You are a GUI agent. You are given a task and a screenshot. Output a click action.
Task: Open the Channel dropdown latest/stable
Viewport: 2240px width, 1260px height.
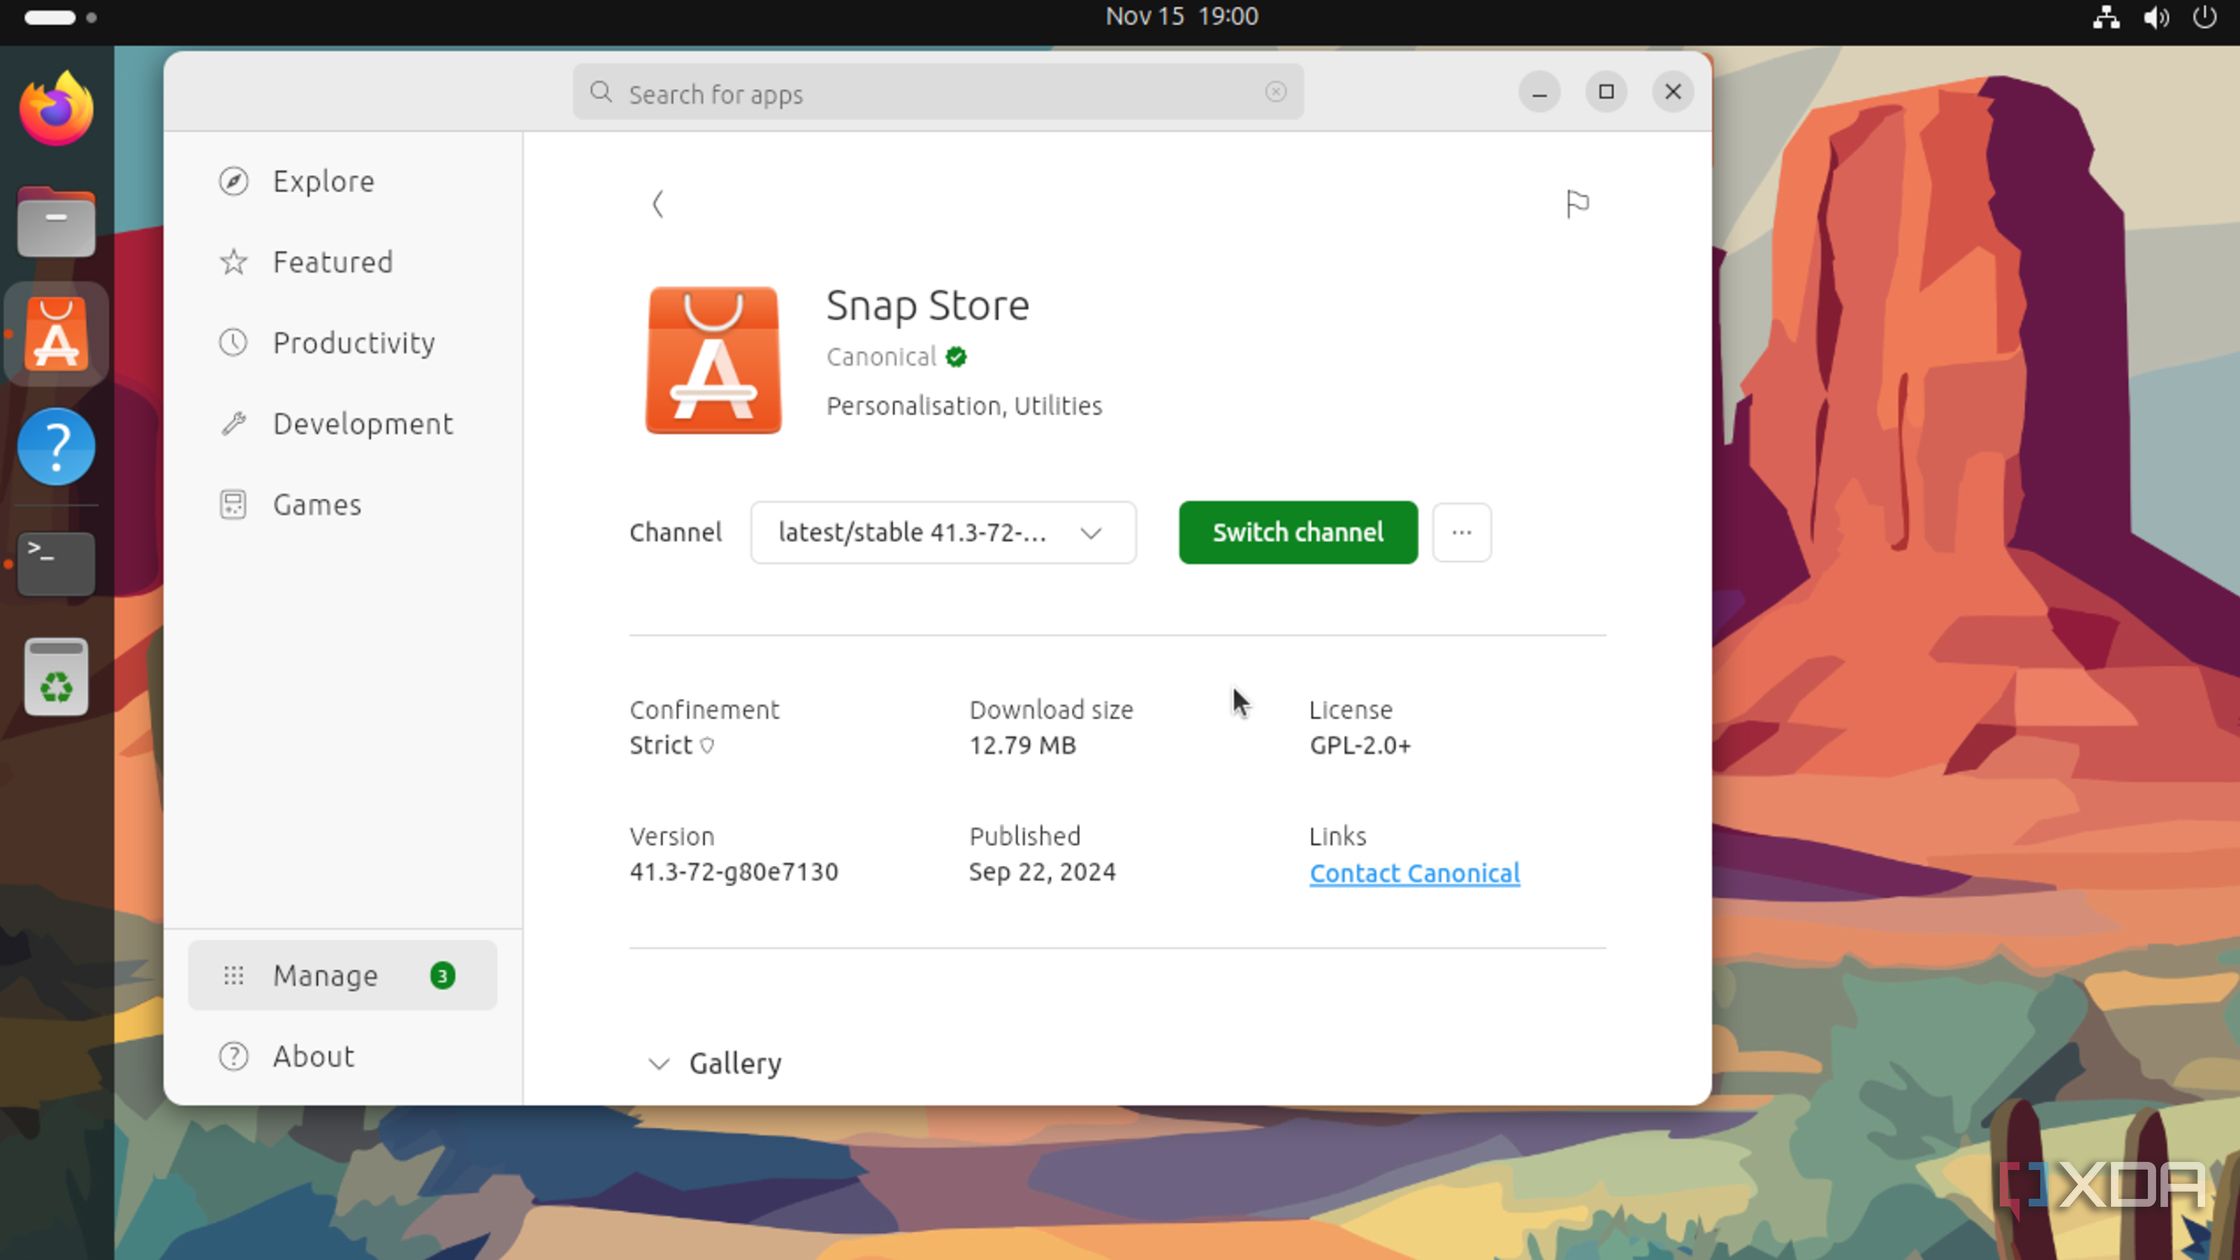pyautogui.click(x=942, y=533)
